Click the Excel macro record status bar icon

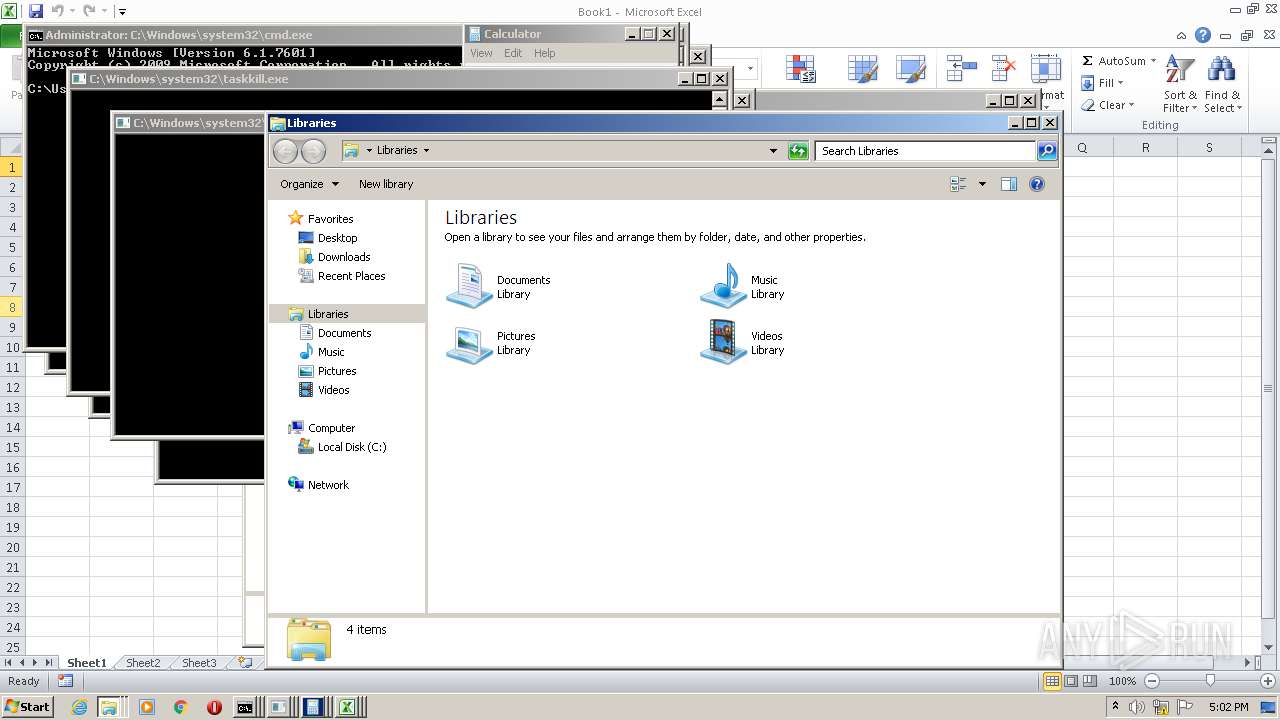coord(65,681)
